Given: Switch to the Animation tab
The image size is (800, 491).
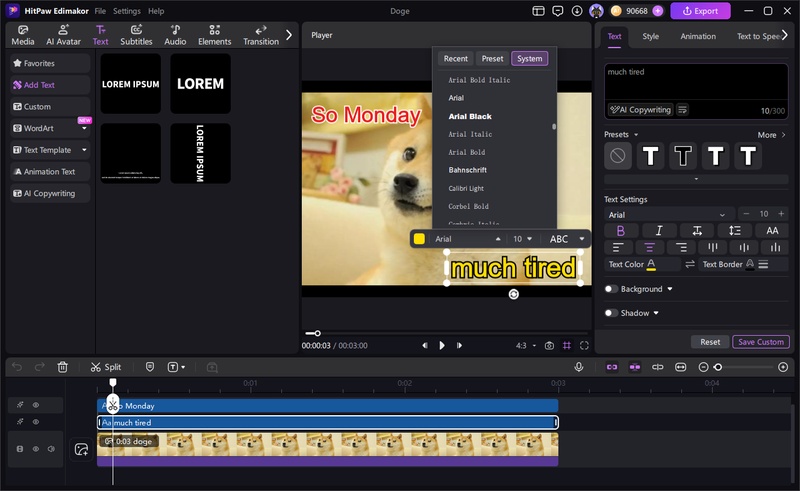Looking at the screenshot, I should (698, 36).
